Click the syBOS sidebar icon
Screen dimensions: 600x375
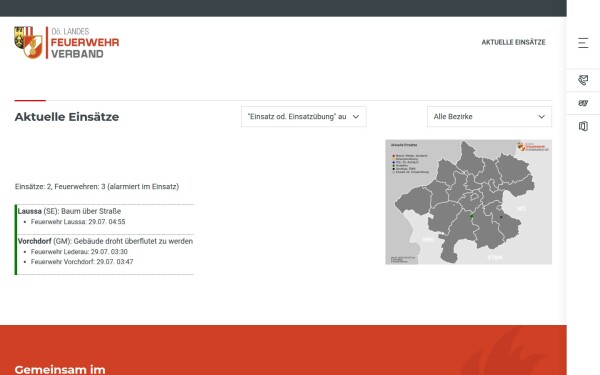click(583, 103)
